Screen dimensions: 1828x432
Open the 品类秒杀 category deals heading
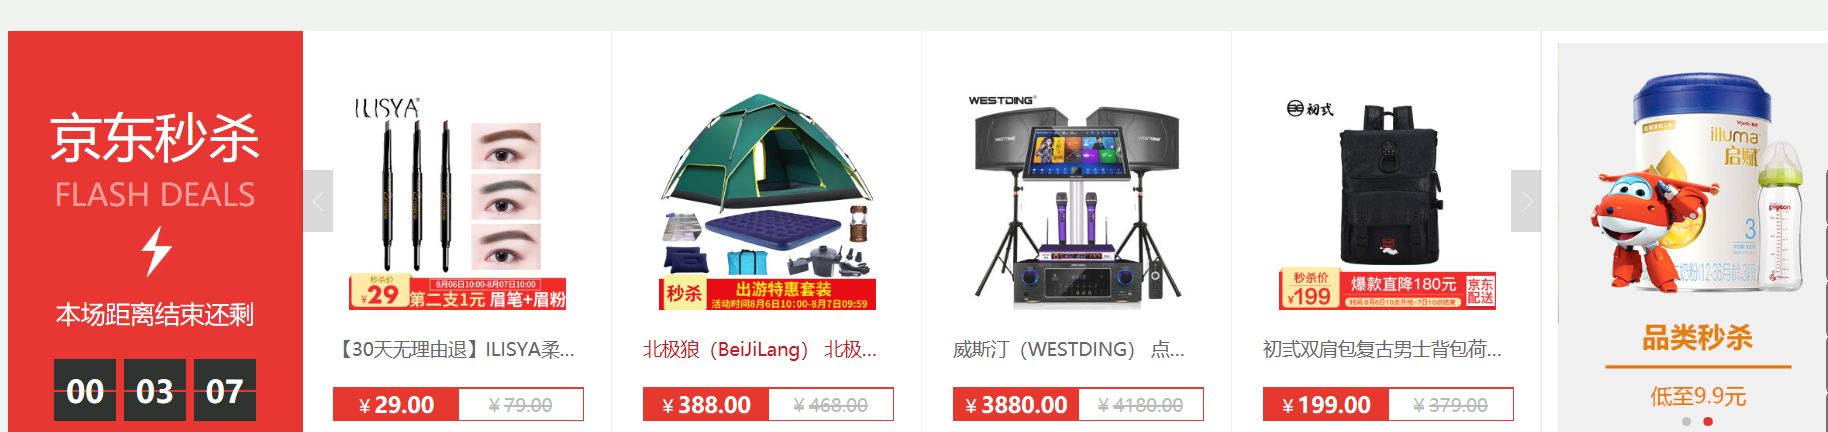[x=1697, y=338]
